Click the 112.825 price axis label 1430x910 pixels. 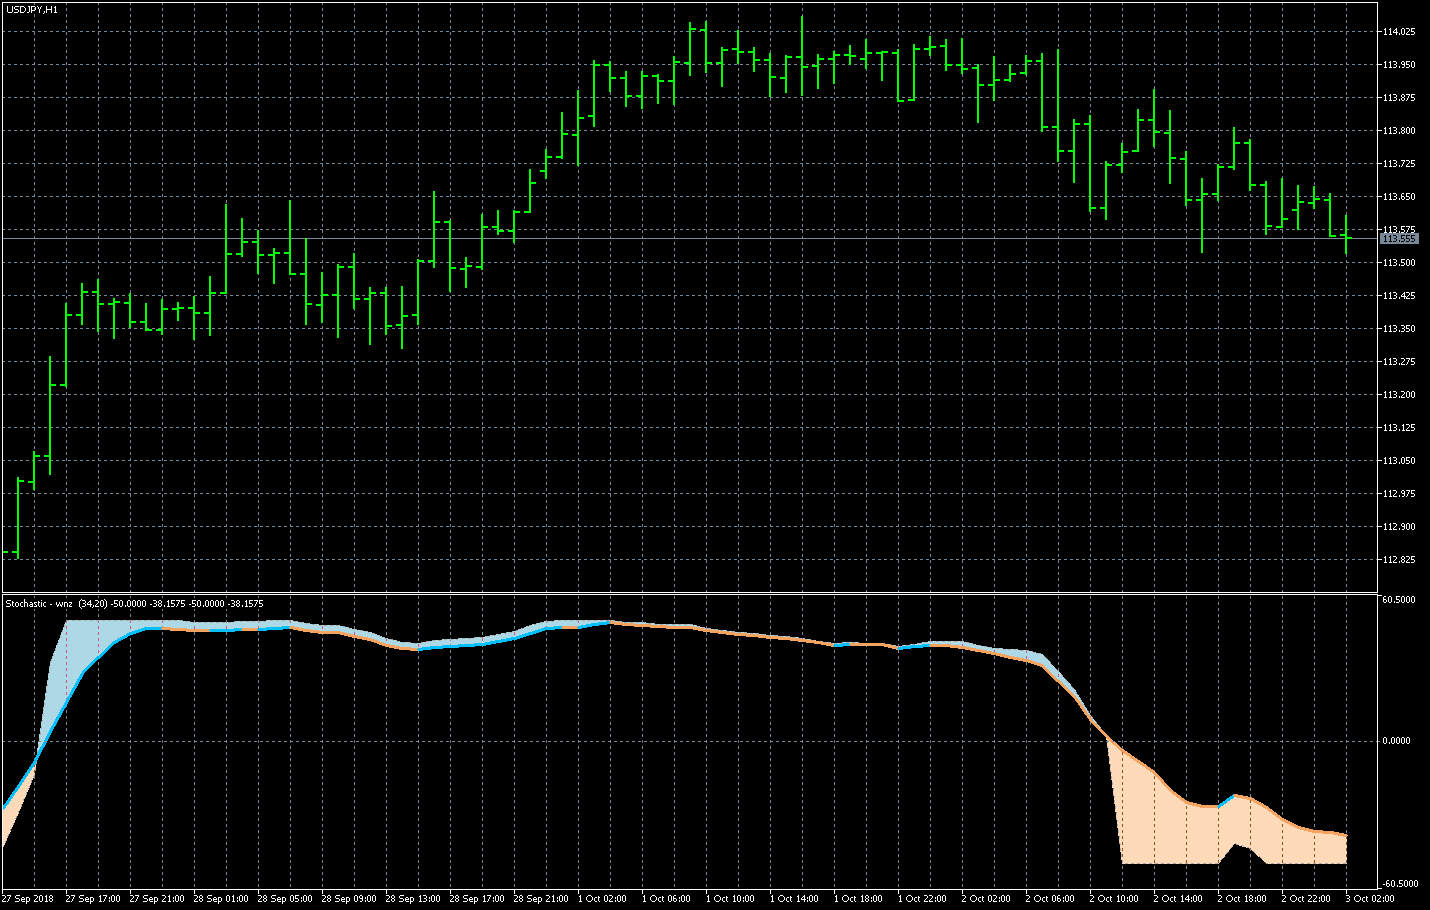pos(1398,560)
